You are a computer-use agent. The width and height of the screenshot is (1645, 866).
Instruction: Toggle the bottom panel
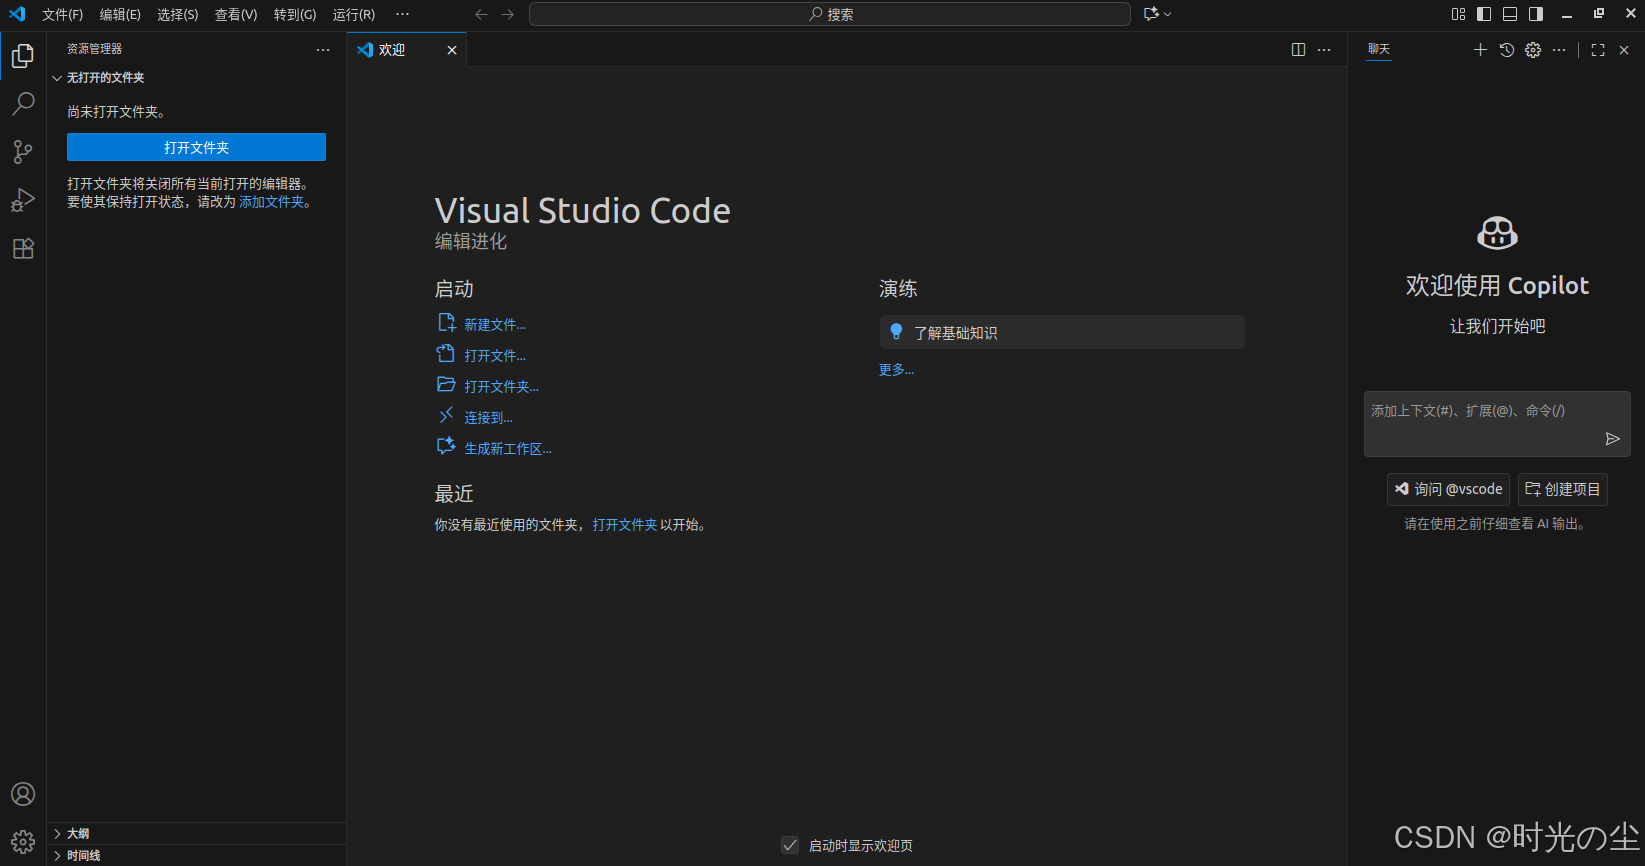1510,14
